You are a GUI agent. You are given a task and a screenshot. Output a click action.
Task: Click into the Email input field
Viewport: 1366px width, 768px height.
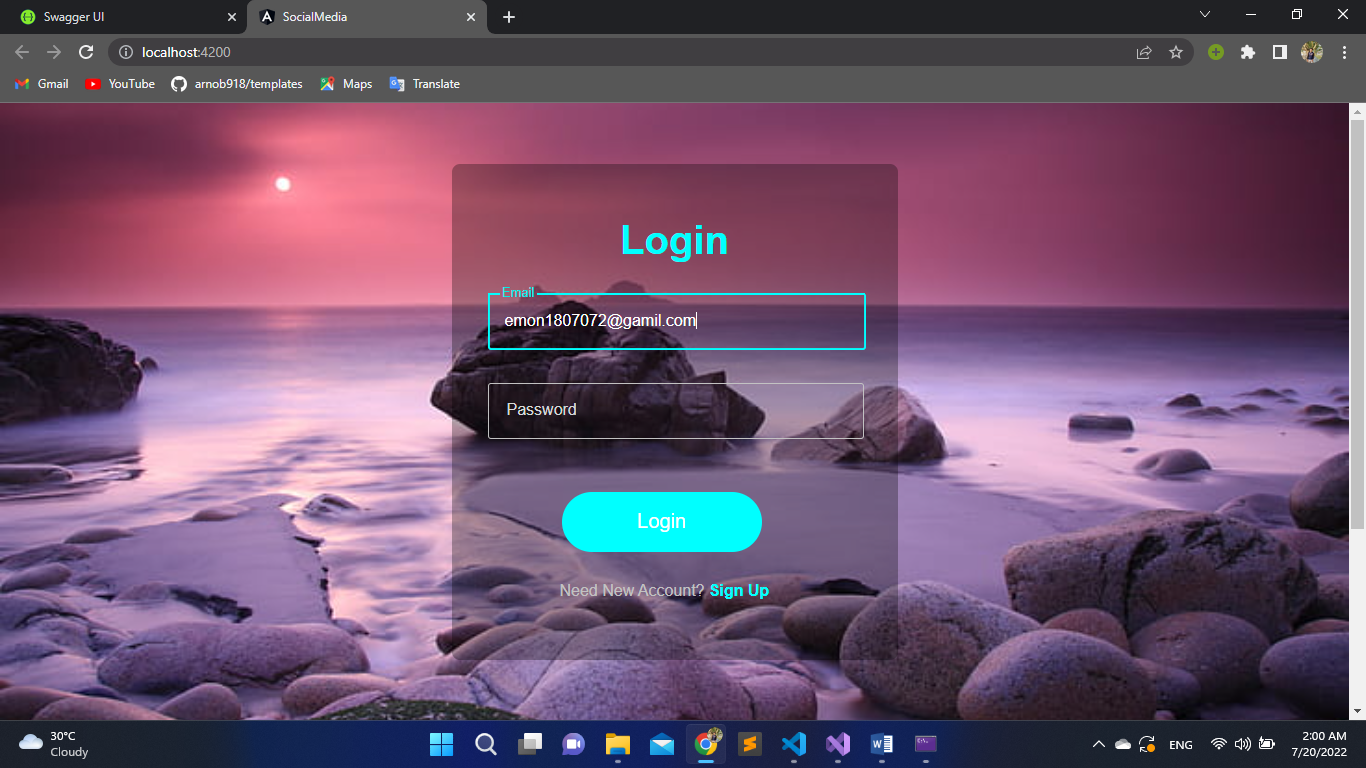point(676,321)
